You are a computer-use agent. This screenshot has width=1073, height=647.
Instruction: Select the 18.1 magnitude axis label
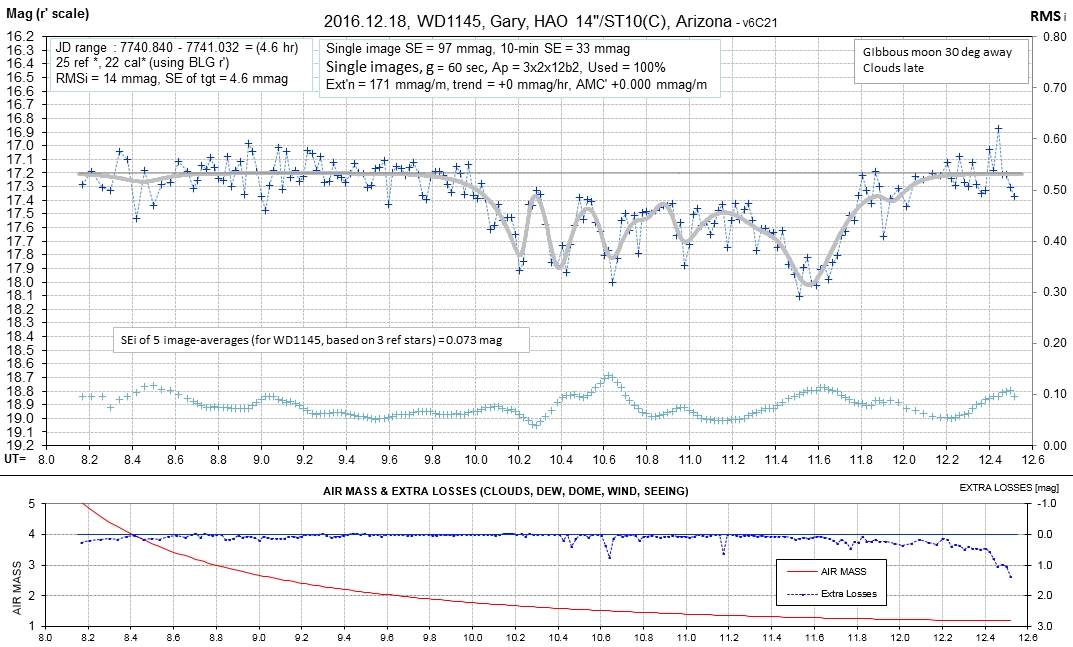click(x=19, y=295)
